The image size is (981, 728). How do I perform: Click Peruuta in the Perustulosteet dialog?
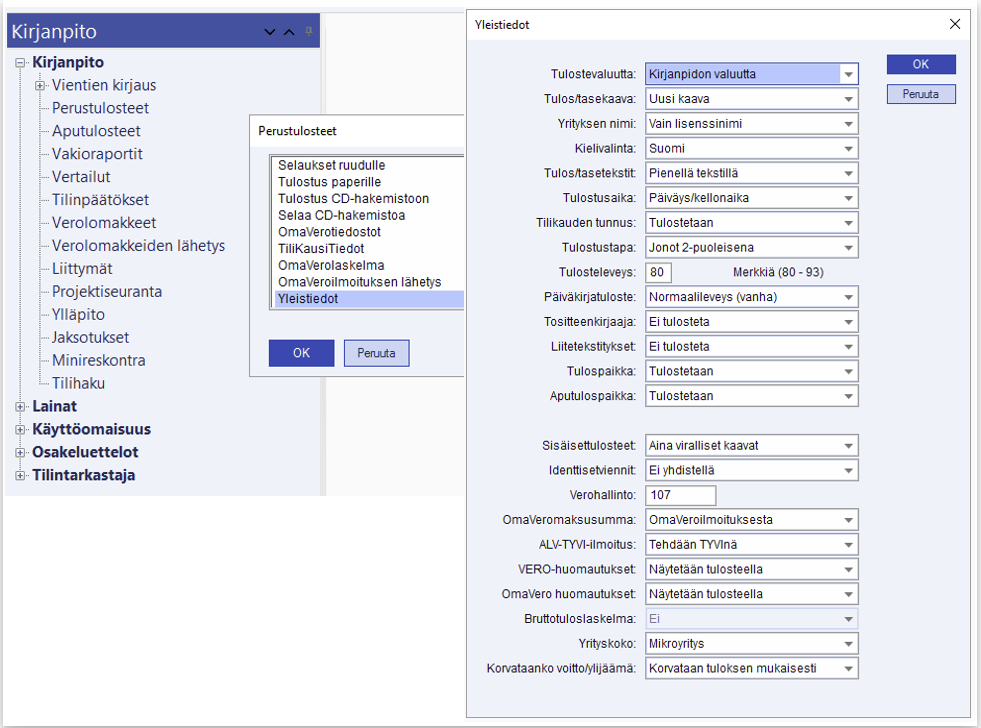pyautogui.click(x=376, y=353)
